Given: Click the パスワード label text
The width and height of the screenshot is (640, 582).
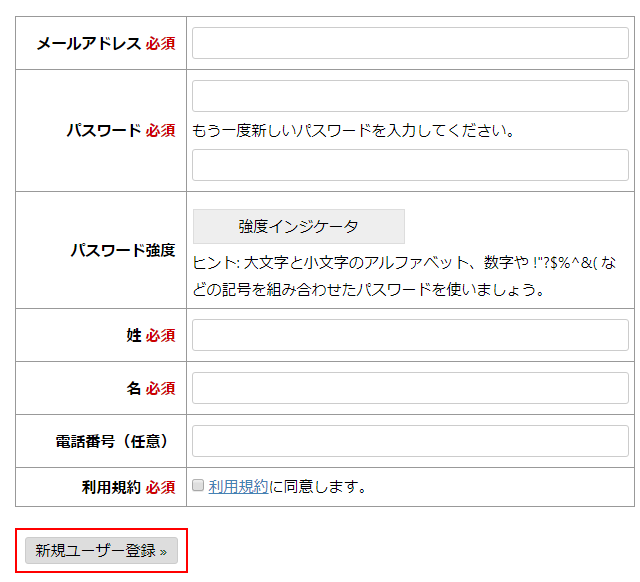Looking at the screenshot, I should (x=104, y=130).
